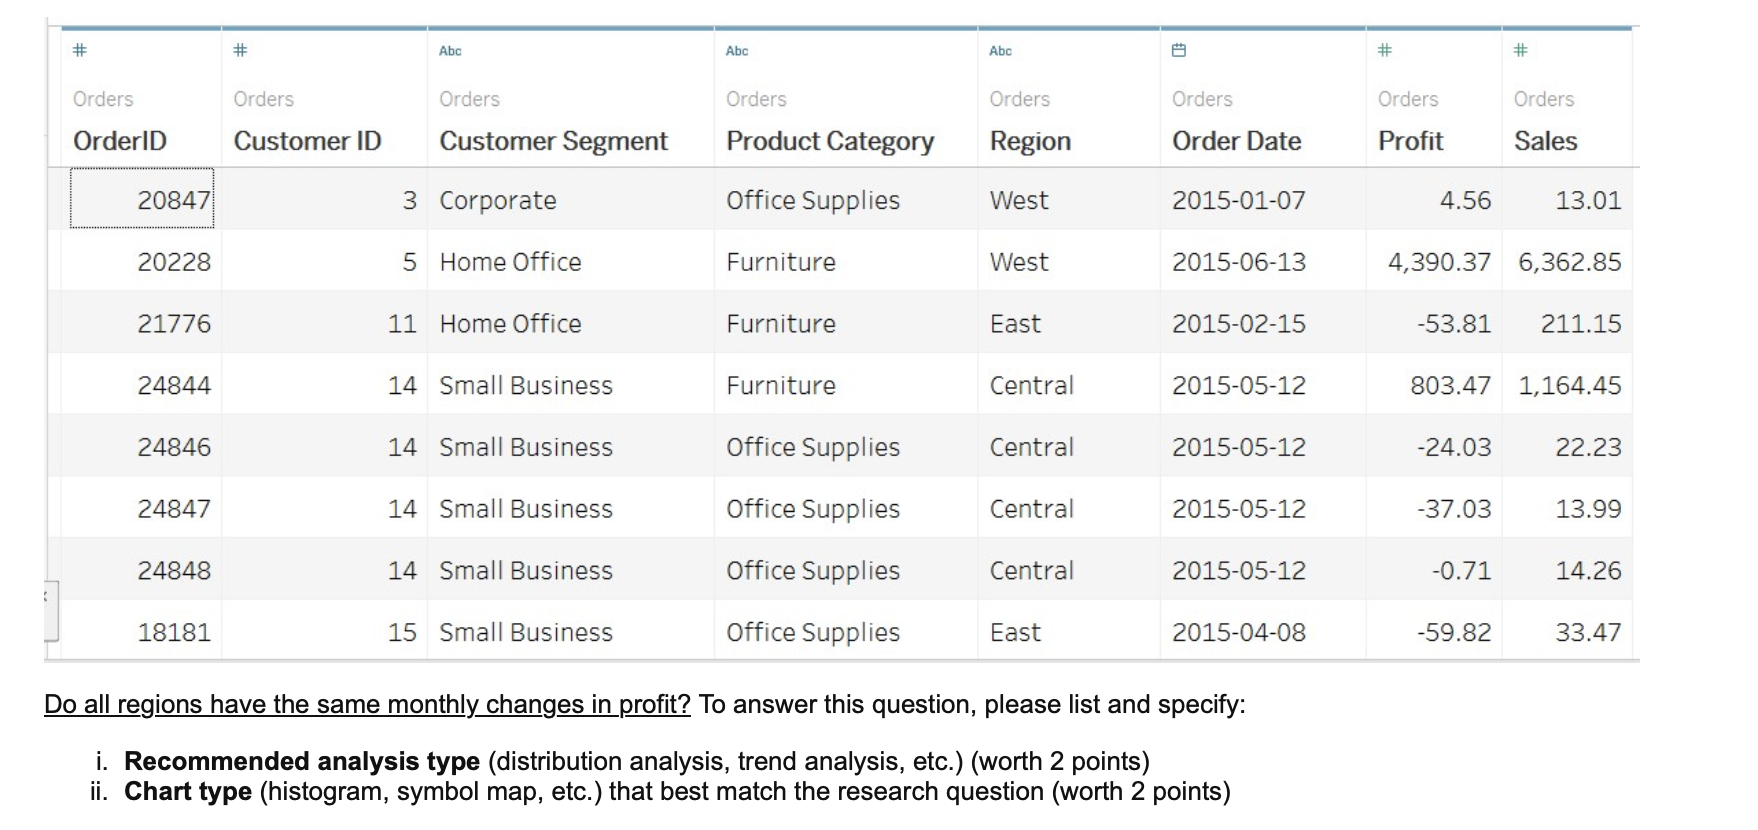This screenshot has height=830, width=1758.
Task: Select the Corporate customer segment cell
Action: (x=497, y=200)
